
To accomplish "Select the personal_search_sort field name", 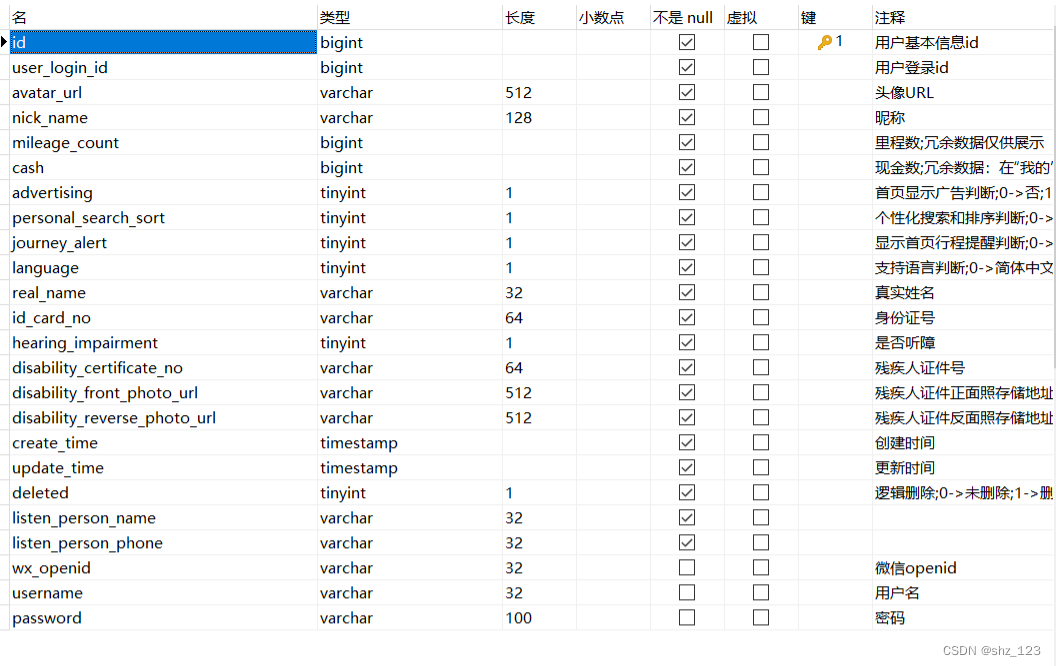I will click(x=88, y=218).
